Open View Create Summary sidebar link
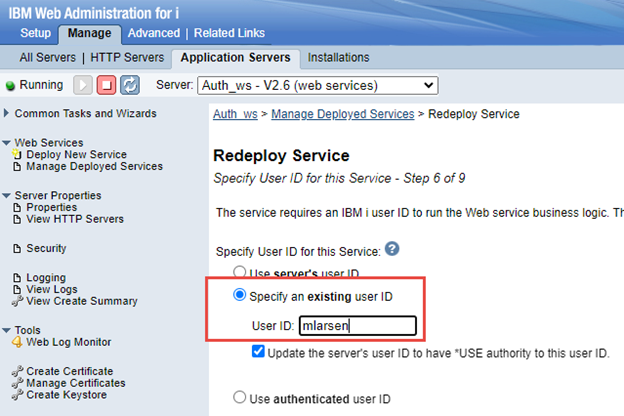 click(82, 301)
